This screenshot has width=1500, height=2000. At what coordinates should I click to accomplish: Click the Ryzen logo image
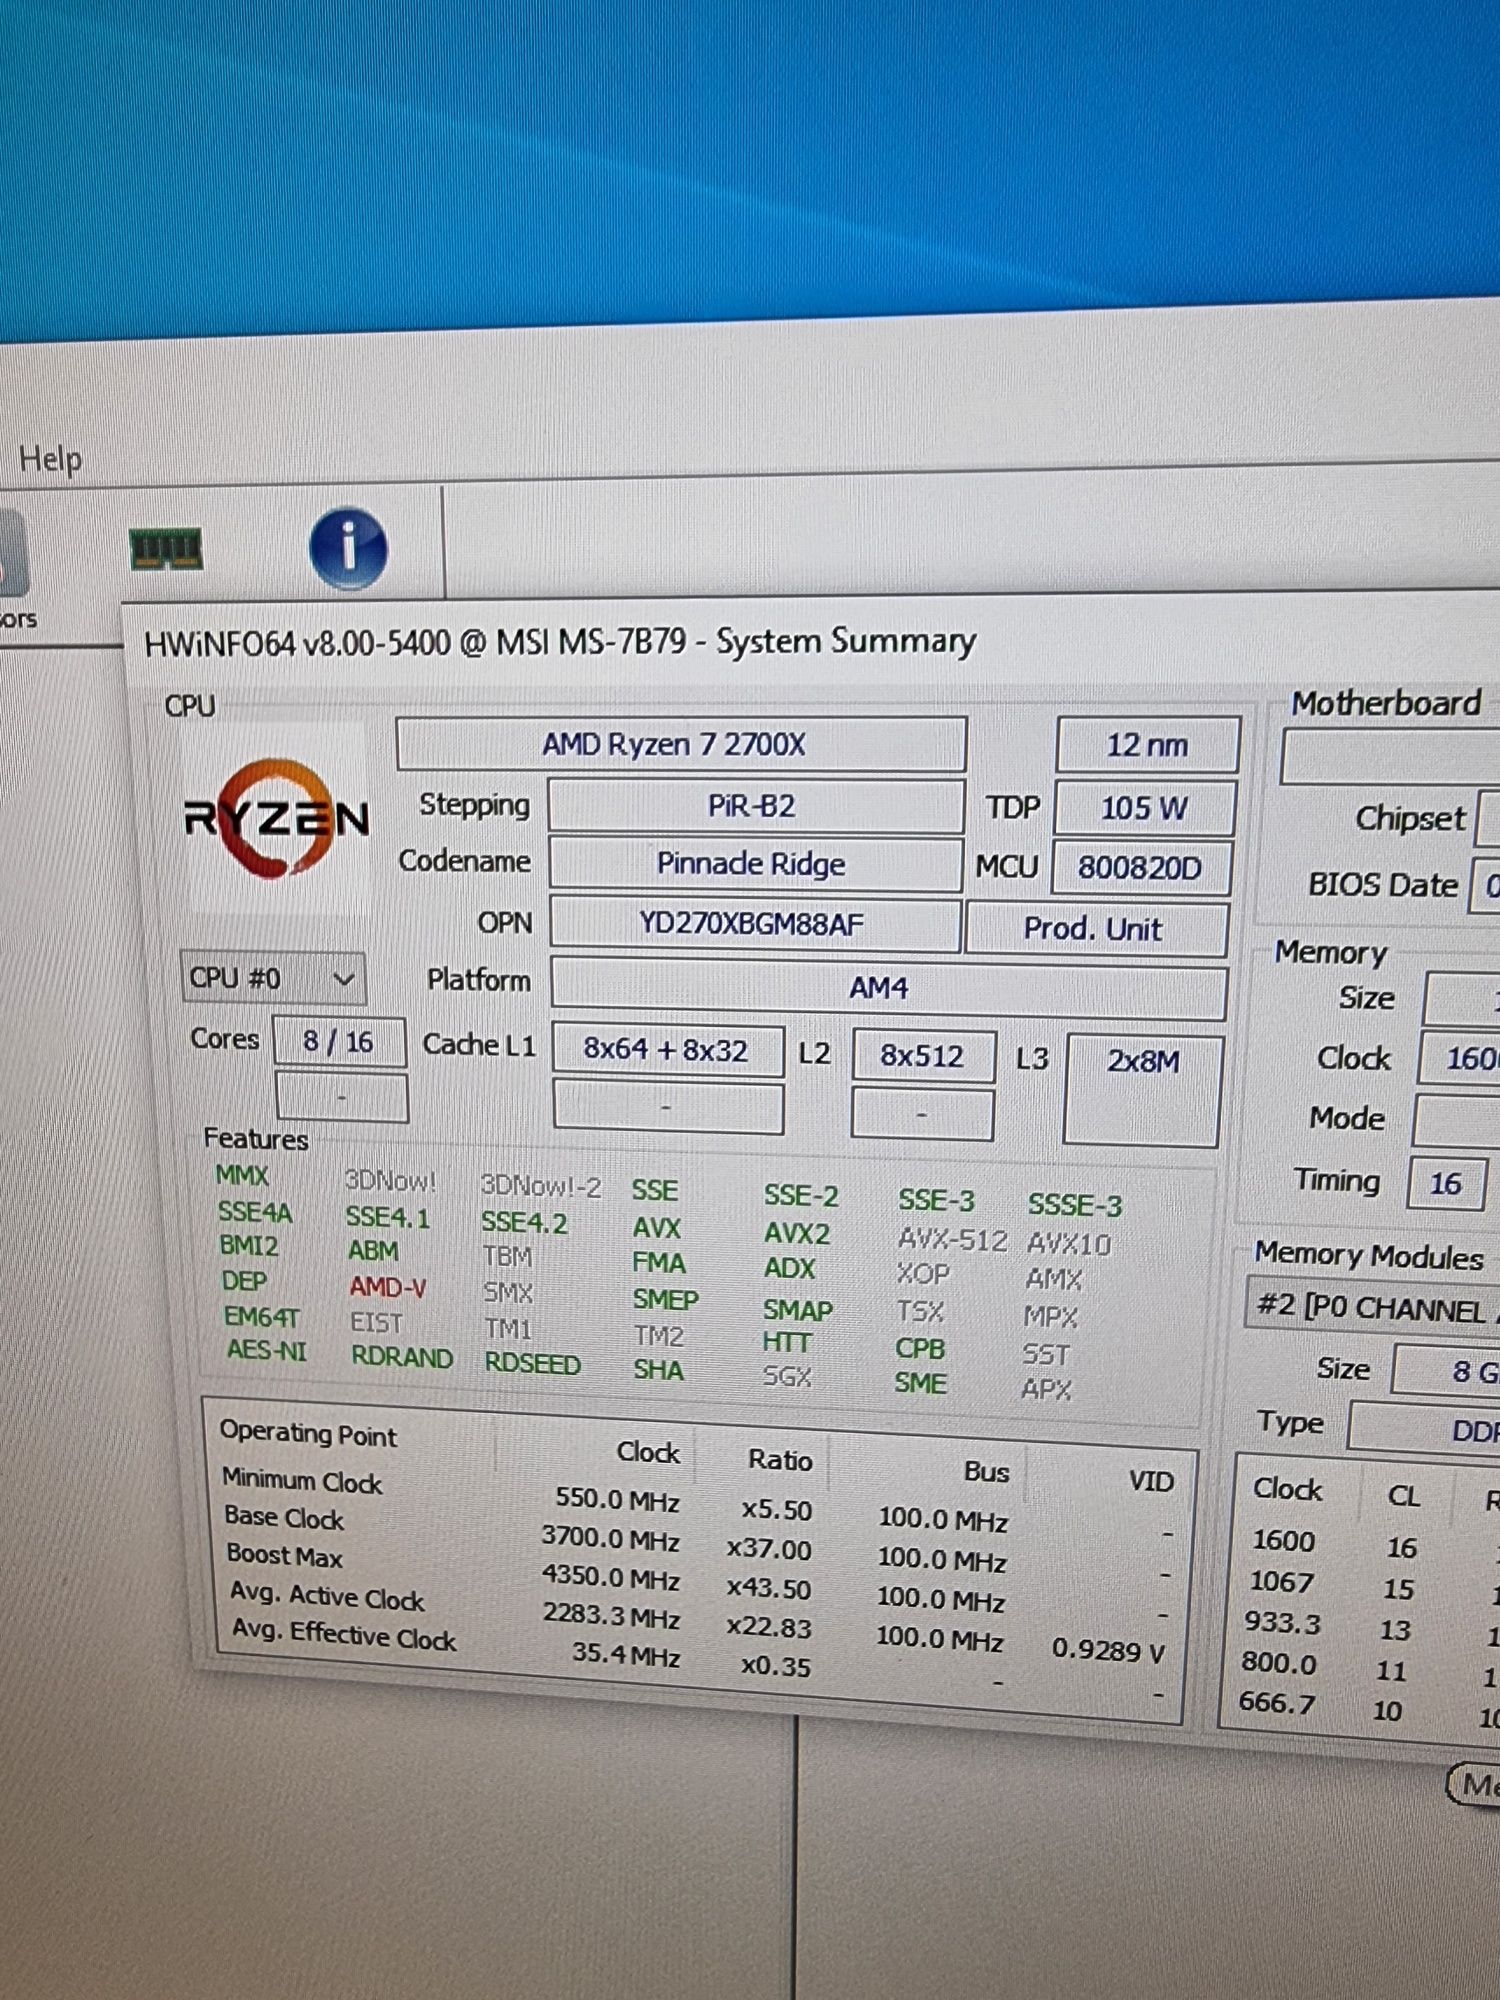277,819
